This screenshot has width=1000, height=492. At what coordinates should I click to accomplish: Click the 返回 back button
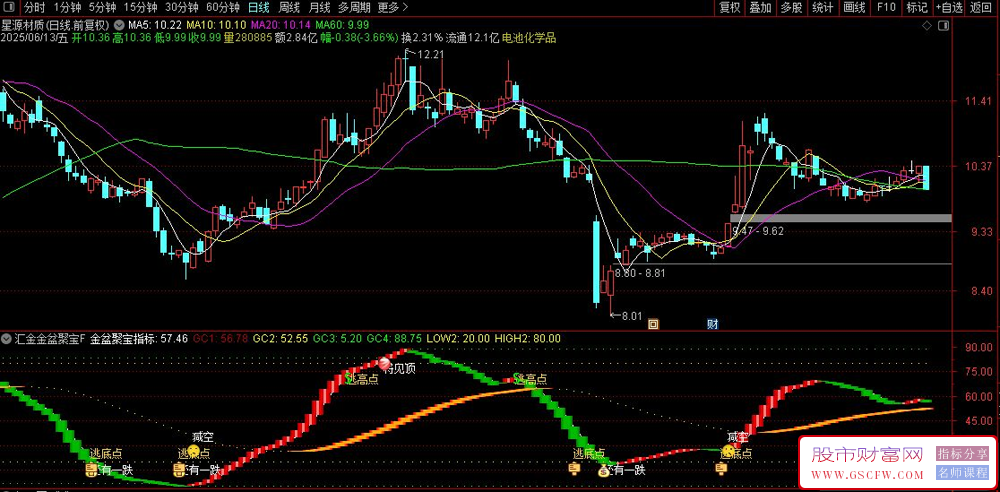click(981, 8)
